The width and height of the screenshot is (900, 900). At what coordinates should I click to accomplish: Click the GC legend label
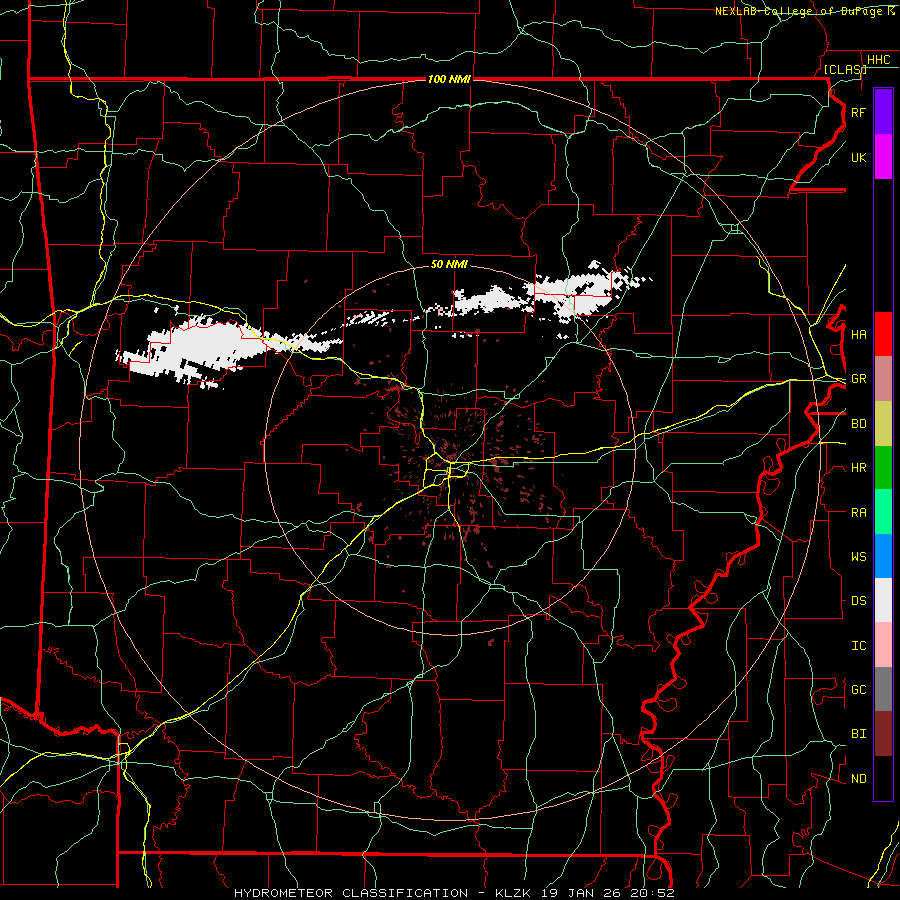point(858,690)
